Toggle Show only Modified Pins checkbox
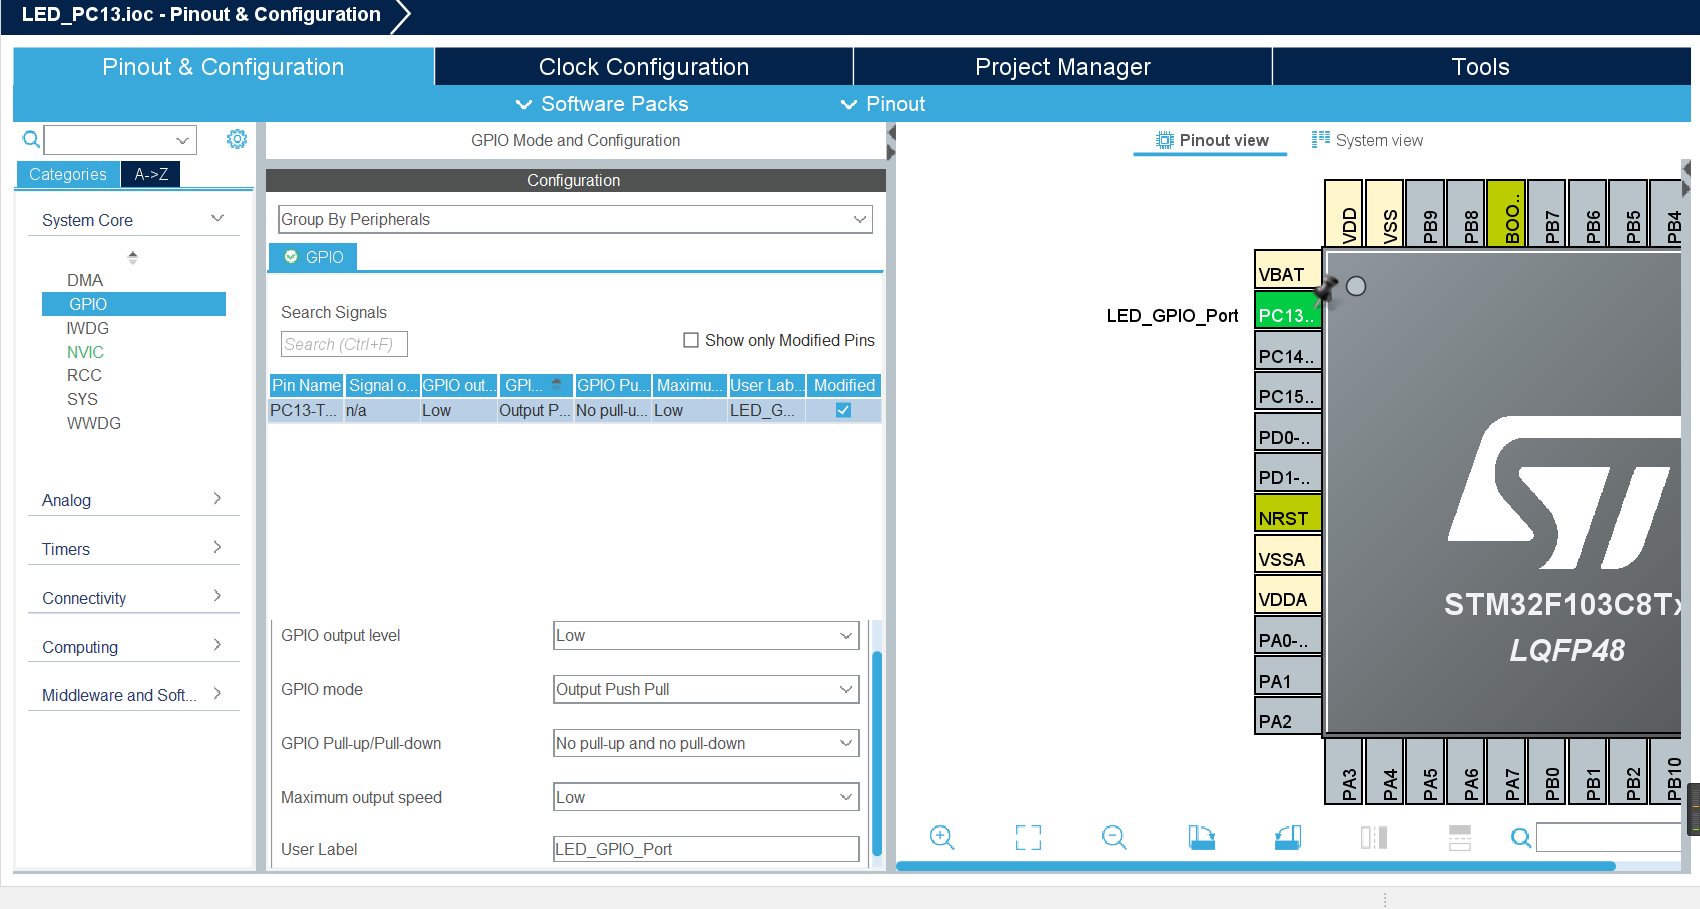Viewport: 1700px width, 909px height. coord(690,340)
